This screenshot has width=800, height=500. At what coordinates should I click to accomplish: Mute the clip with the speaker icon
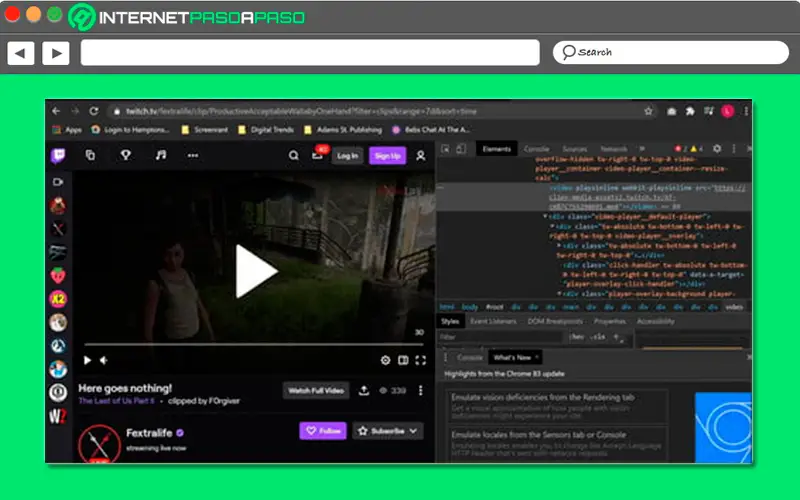click(104, 360)
